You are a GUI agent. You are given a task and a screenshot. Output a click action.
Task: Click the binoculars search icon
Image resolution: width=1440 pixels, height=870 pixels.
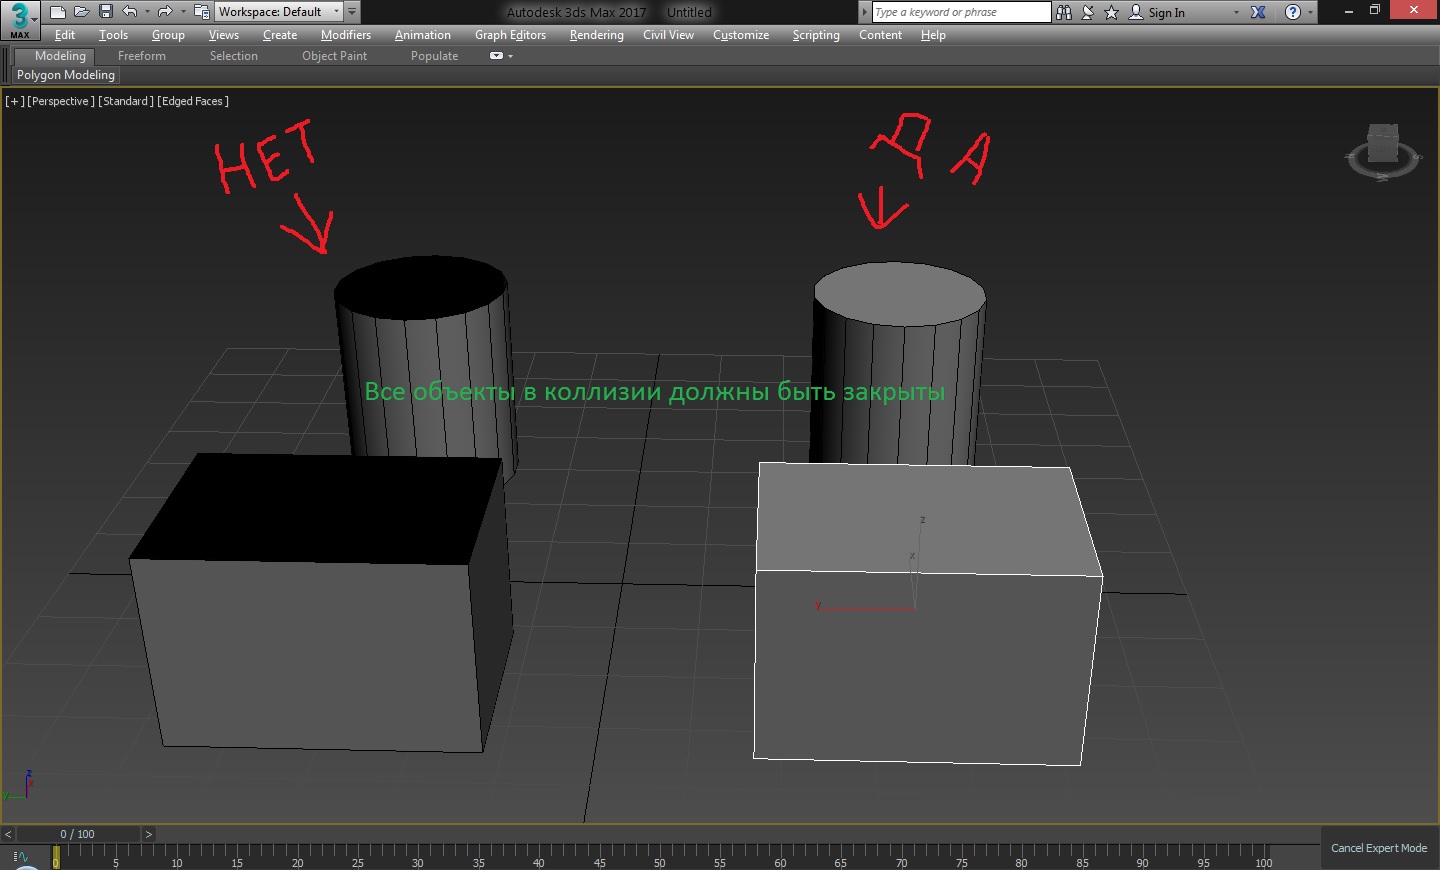point(1064,12)
